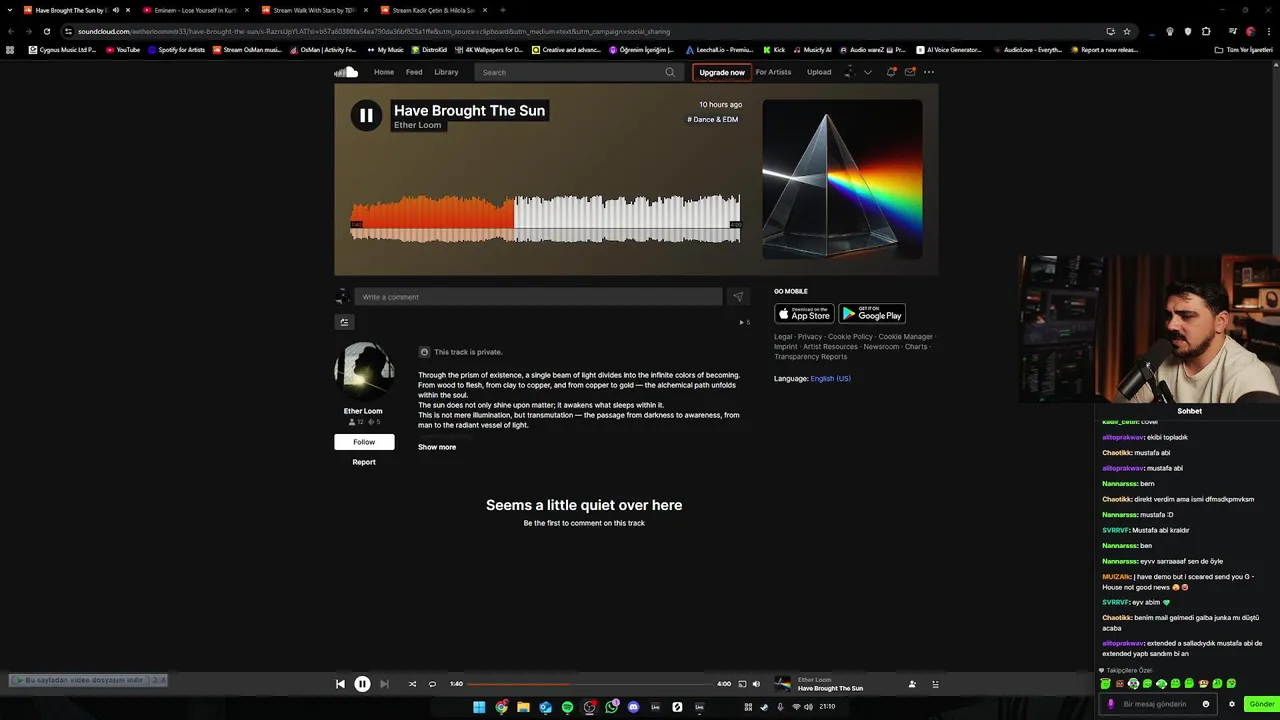This screenshot has height=720, width=1280.
Task: Open the Dance & EDM tag
Action: tap(713, 120)
